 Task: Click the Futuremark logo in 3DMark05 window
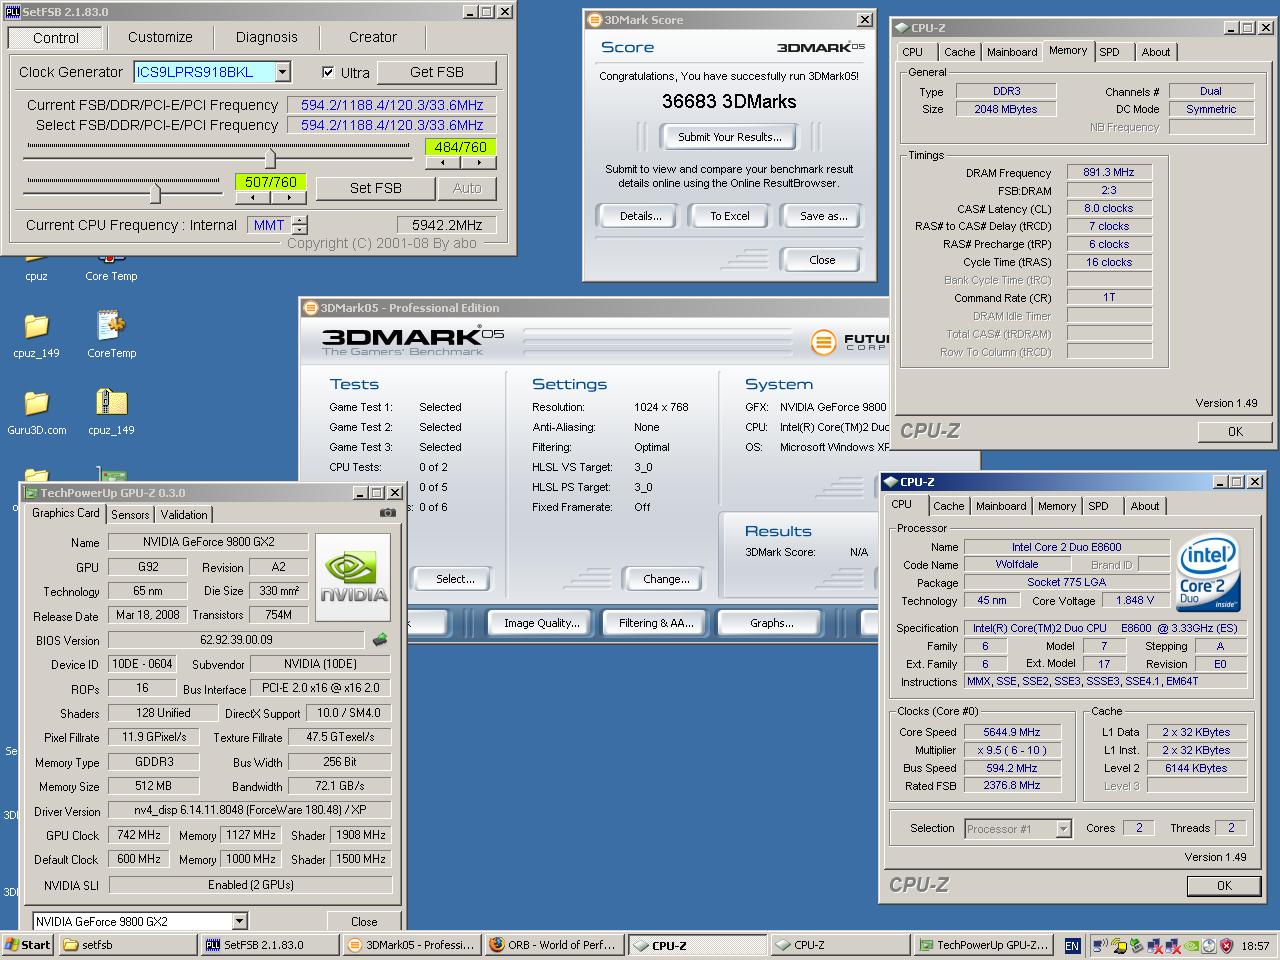point(823,342)
